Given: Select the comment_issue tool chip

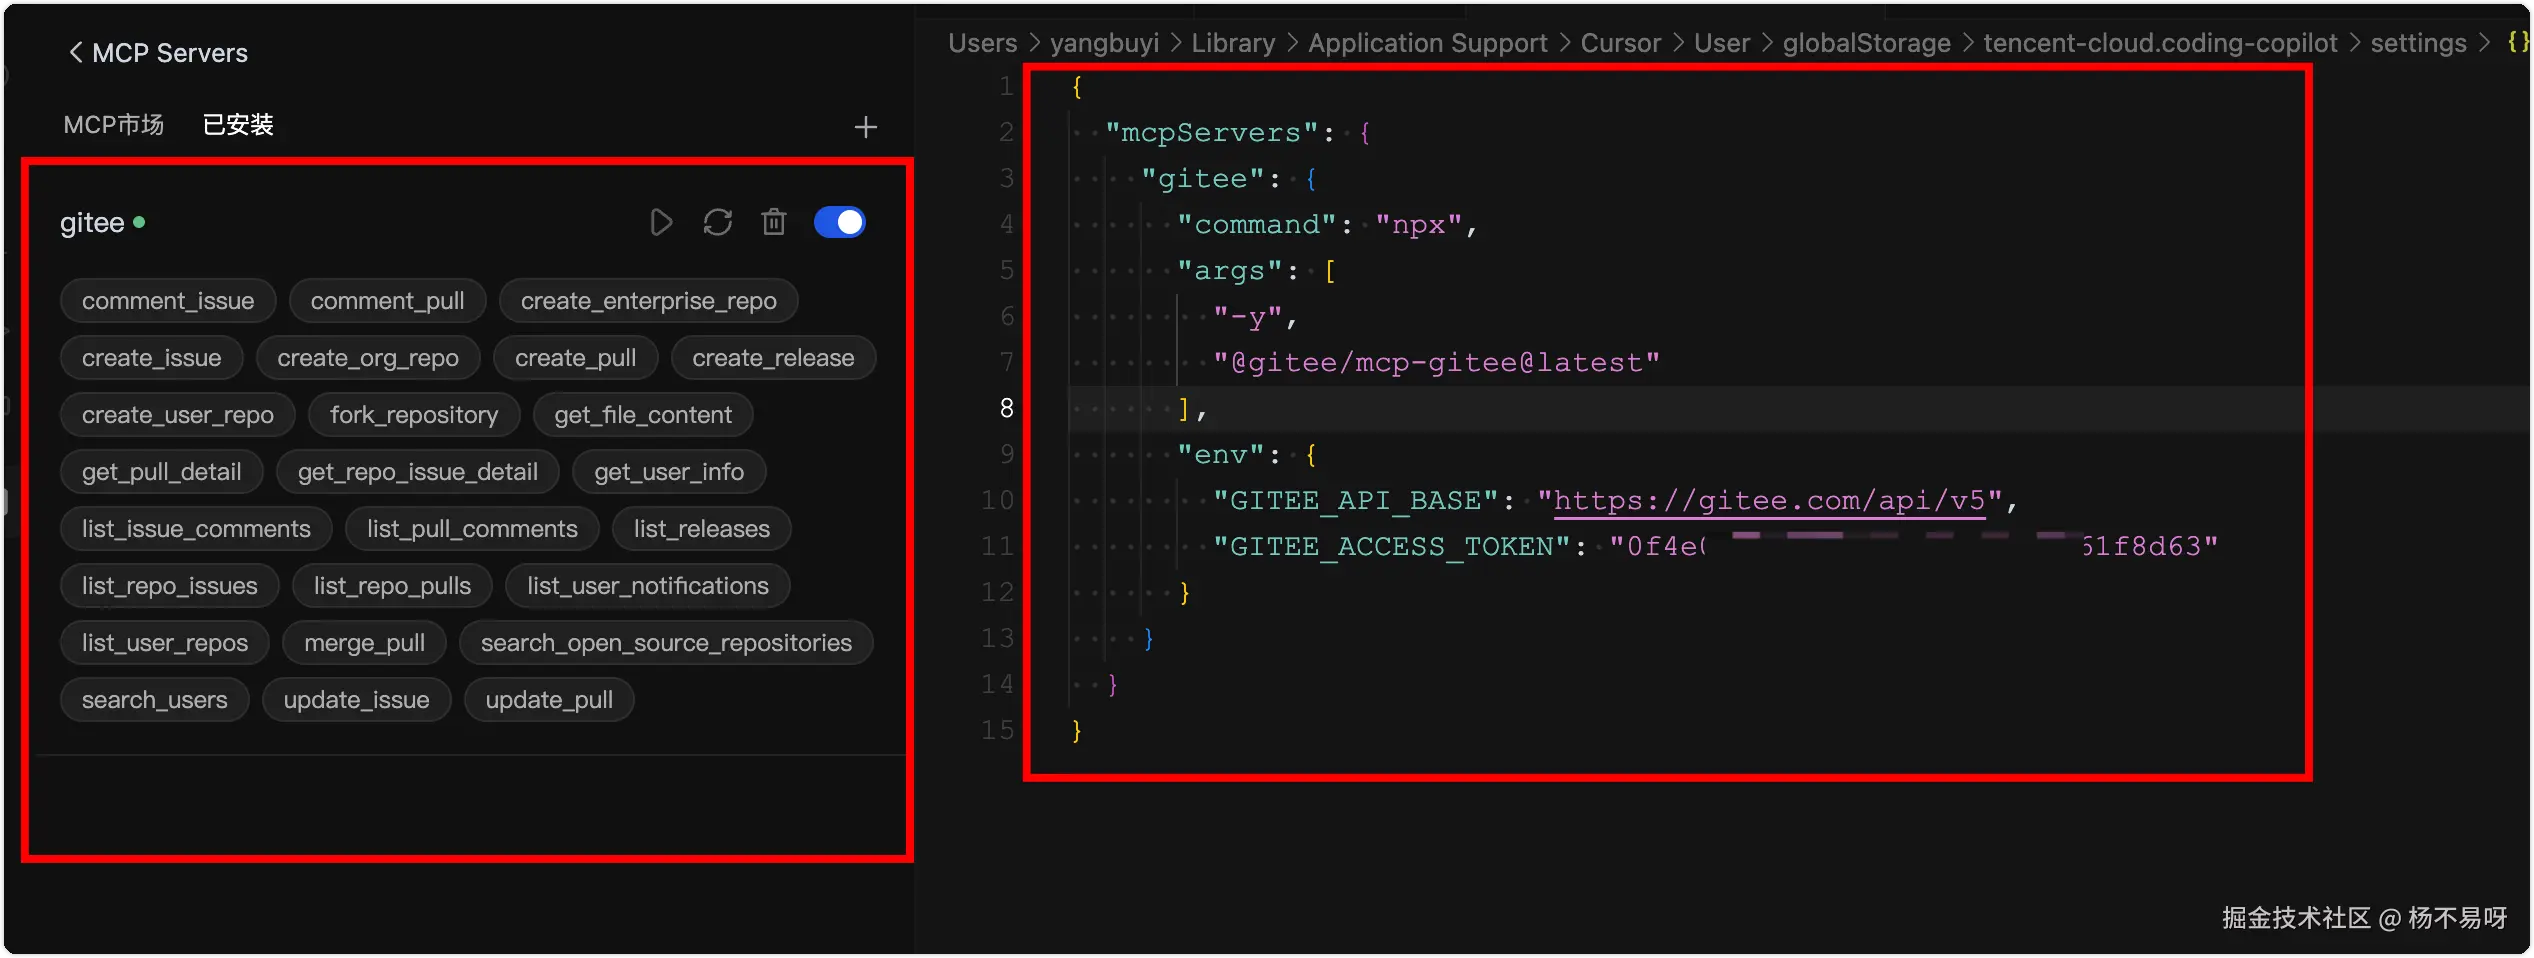Looking at the screenshot, I should [x=168, y=301].
